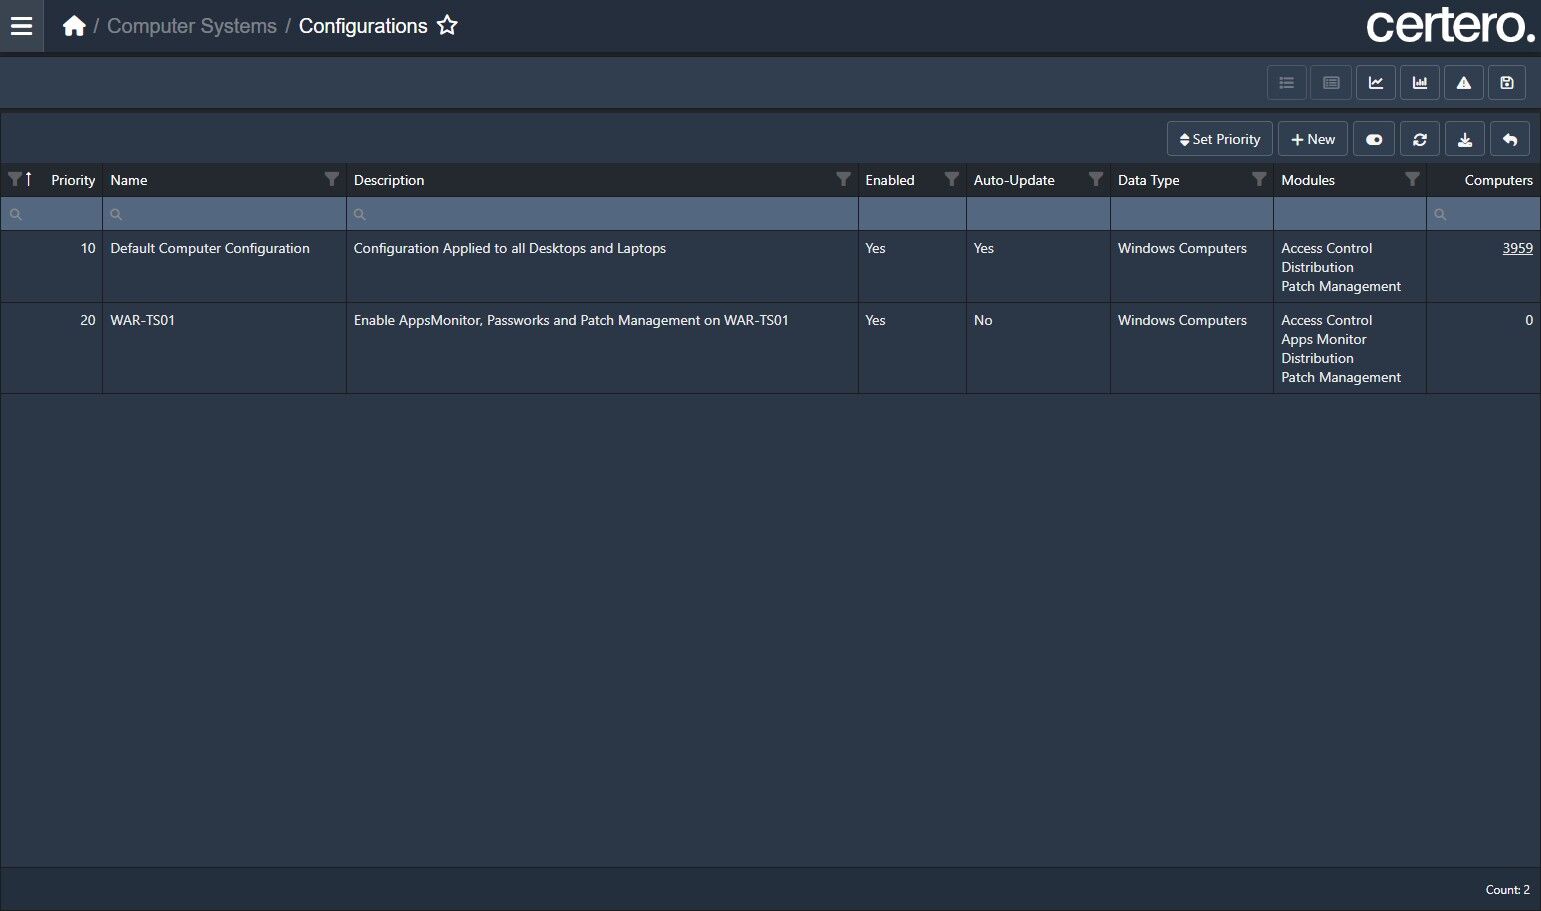1541x911 pixels.
Task: Sort by the Auto-Update column header
Action: tap(1014, 180)
